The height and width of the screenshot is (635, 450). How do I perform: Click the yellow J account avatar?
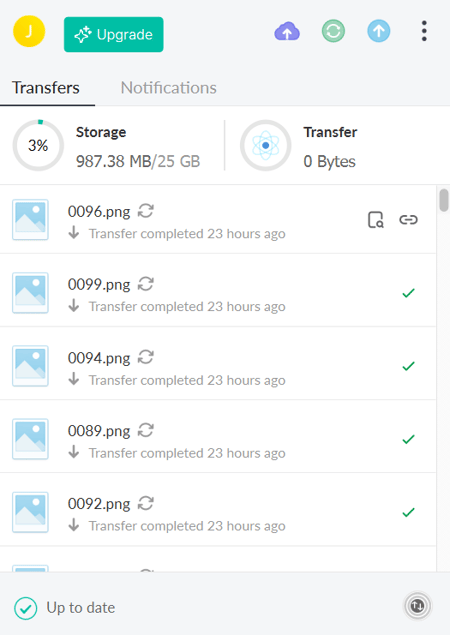pos(29,32)
